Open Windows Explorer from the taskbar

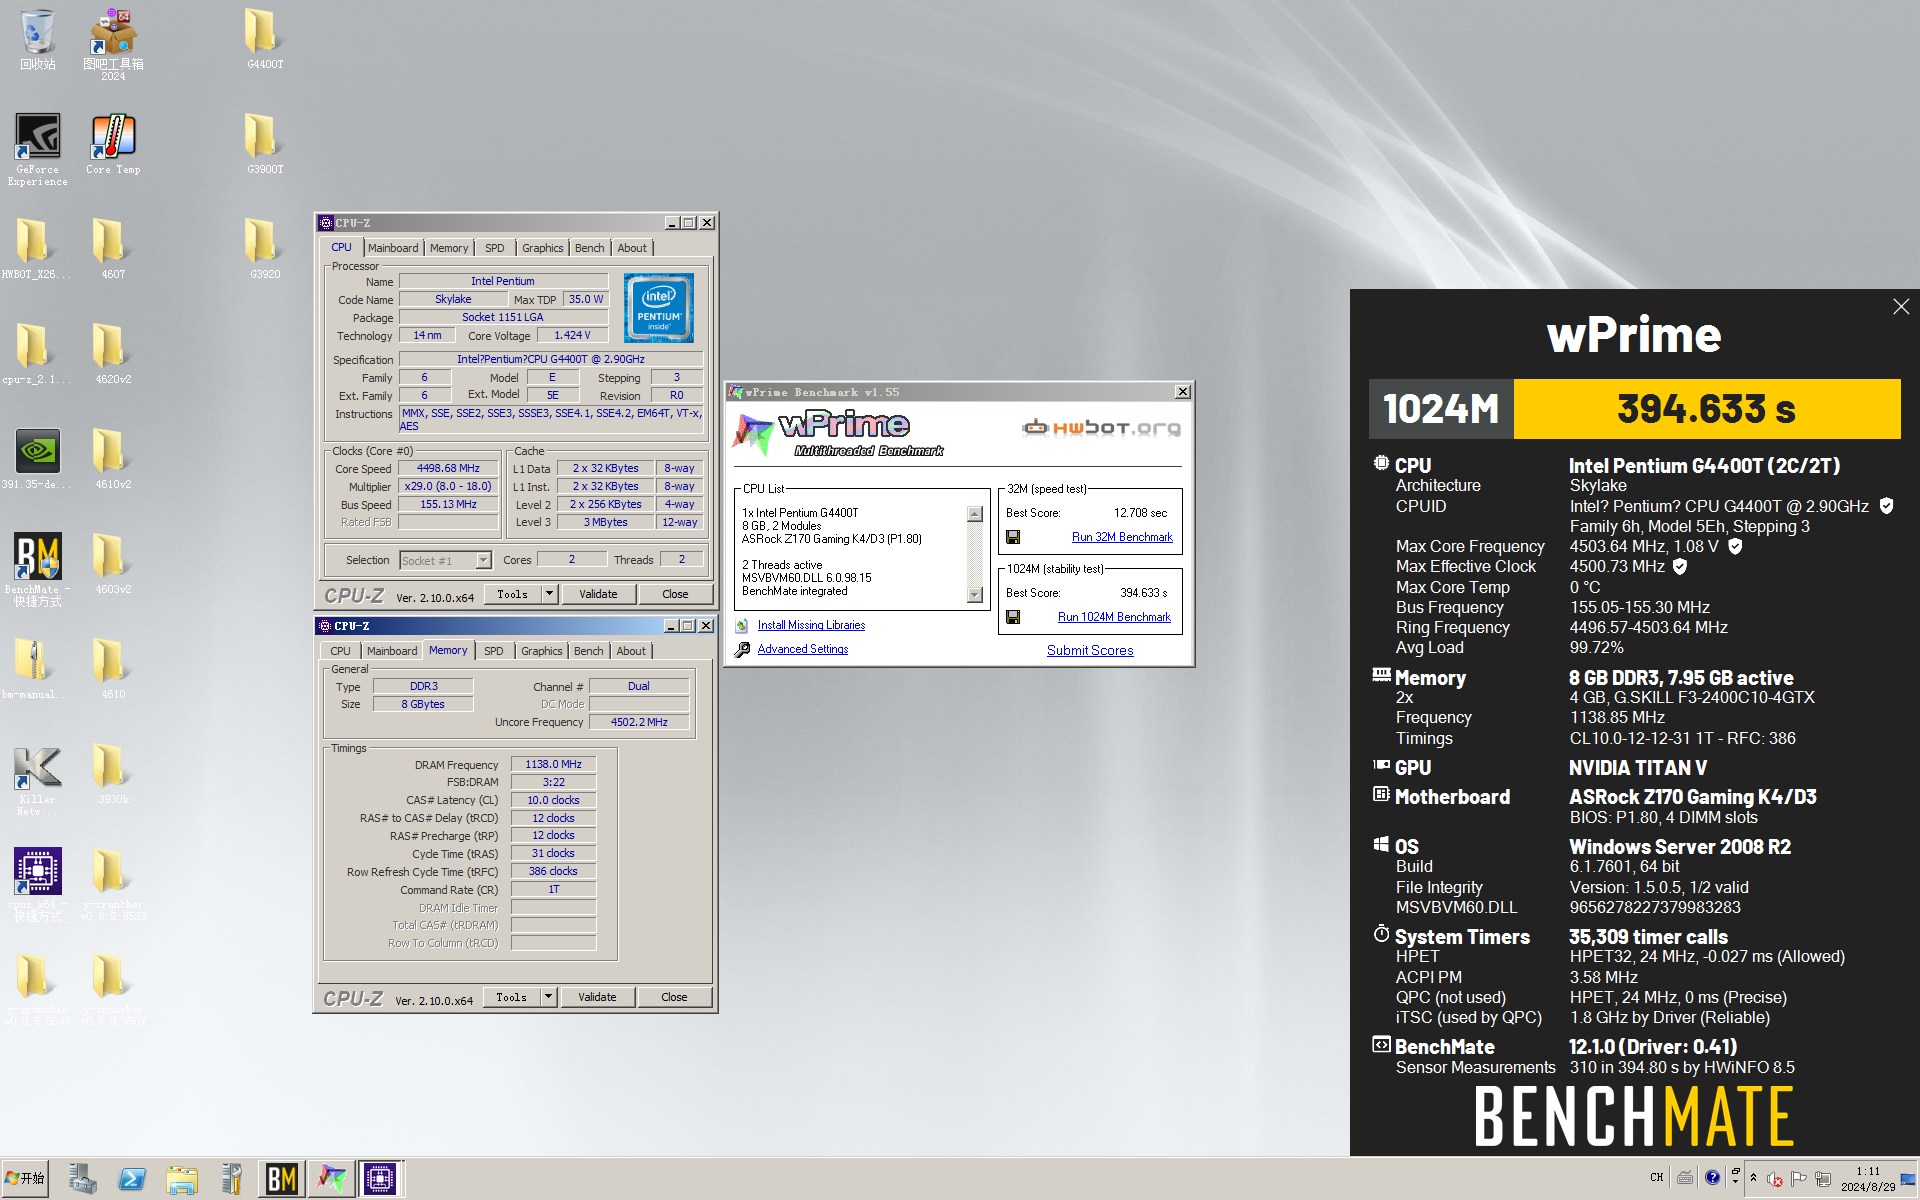pos(182,1179)
